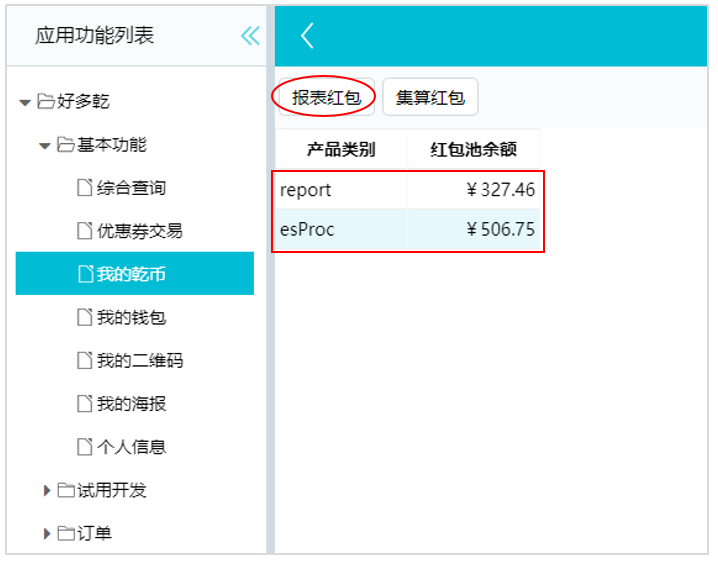
Task: Open 我的二维码 in the function tree
Action: tap(140, 360)
